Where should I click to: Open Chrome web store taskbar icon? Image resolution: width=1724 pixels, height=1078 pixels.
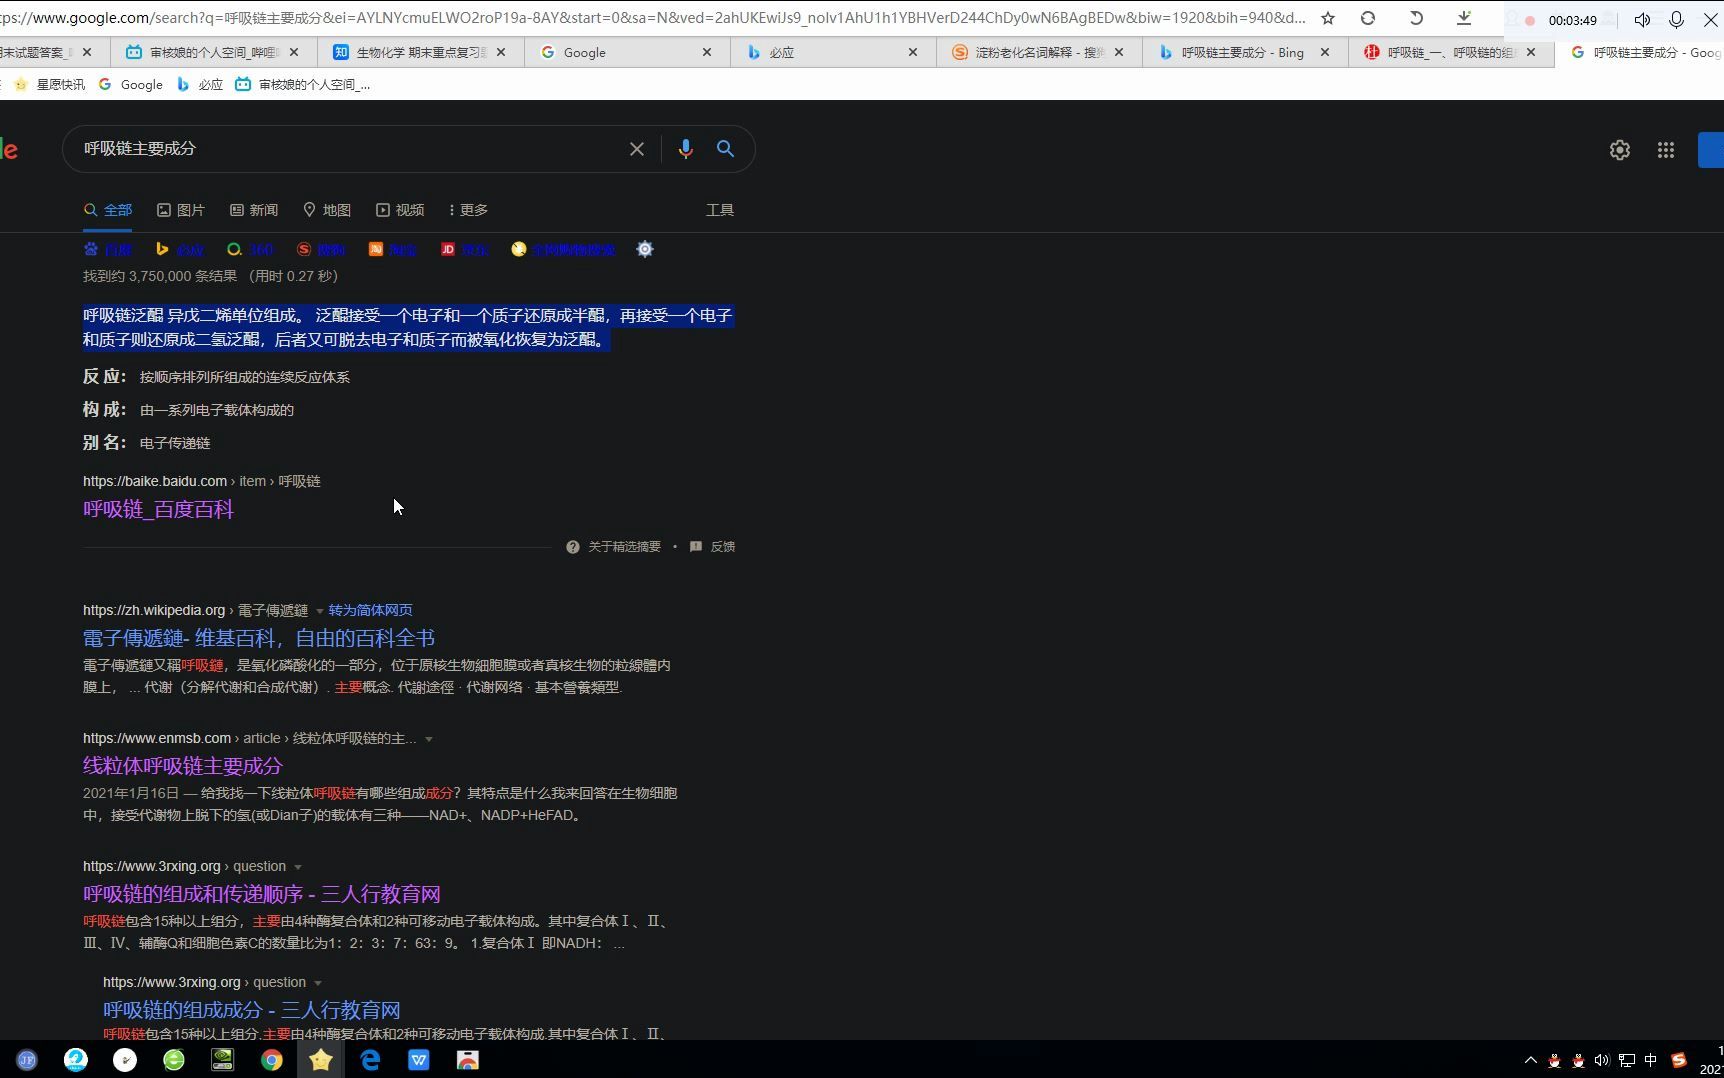(x=468, y=1060)
